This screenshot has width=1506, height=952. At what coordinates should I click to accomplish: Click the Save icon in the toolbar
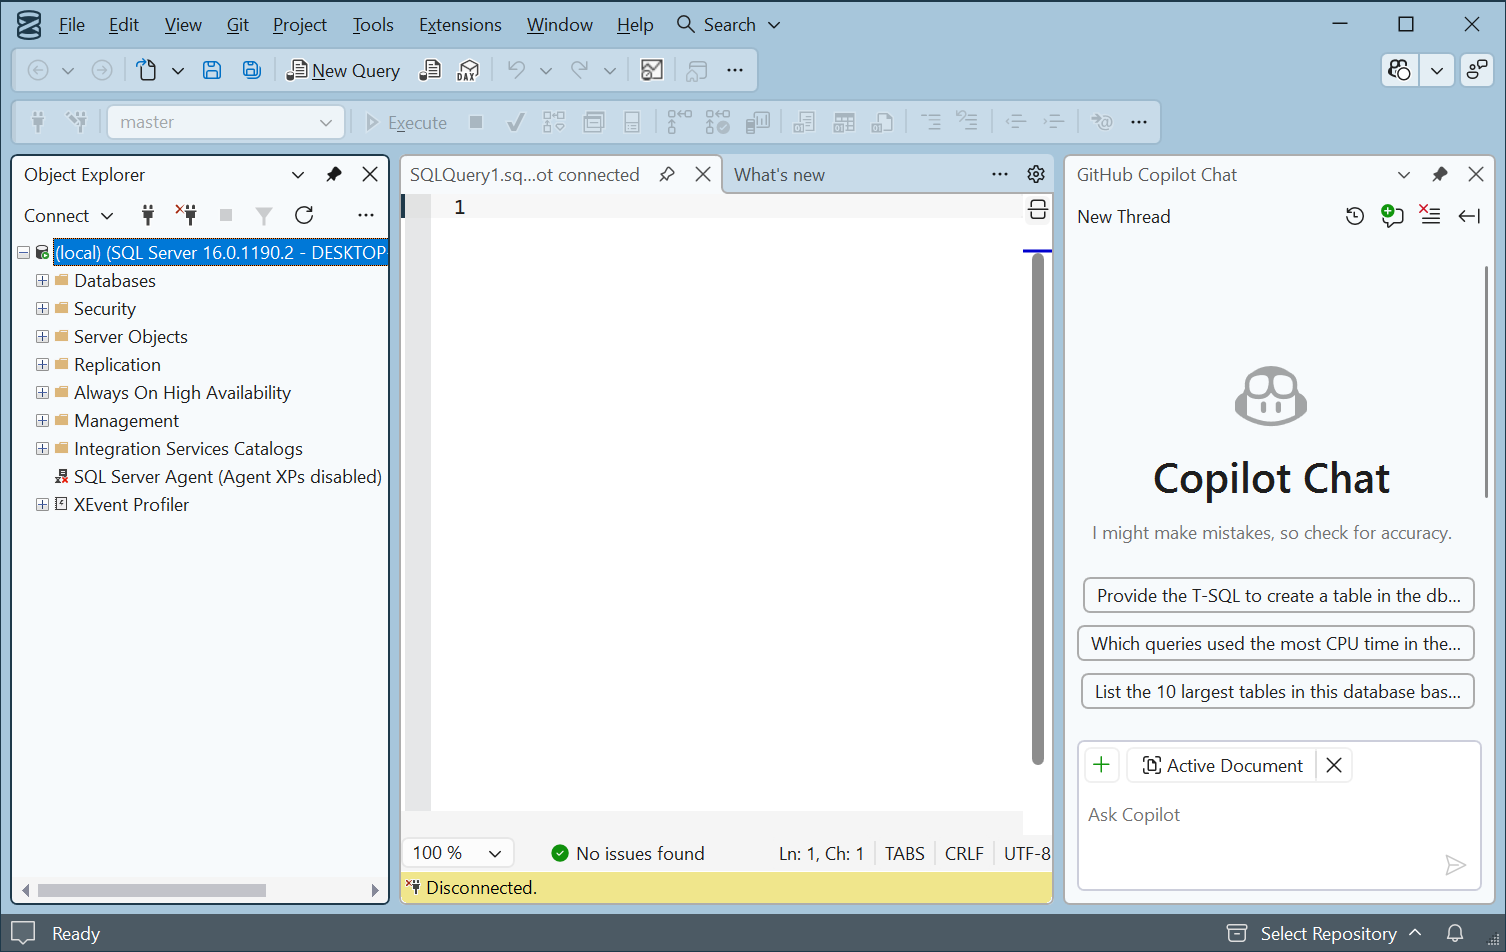tap(212, 70)
